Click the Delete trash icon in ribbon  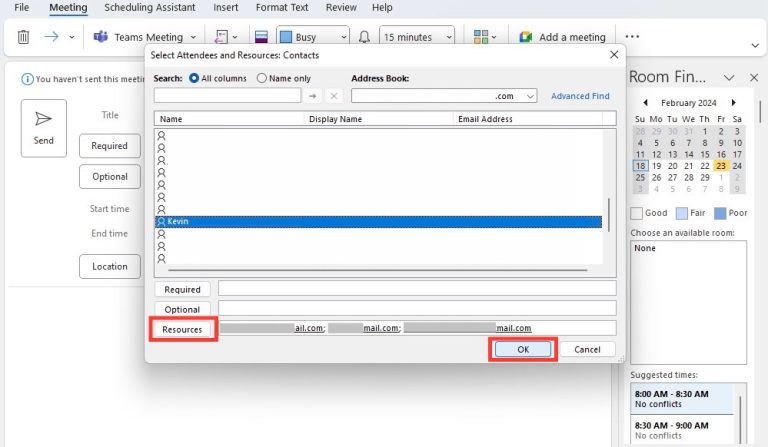23,37
